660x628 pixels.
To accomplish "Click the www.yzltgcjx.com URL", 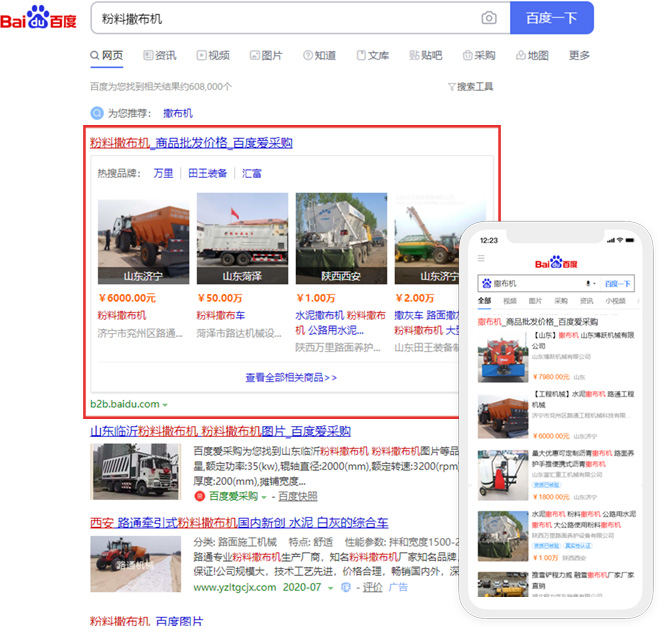I will coord(235,587).
